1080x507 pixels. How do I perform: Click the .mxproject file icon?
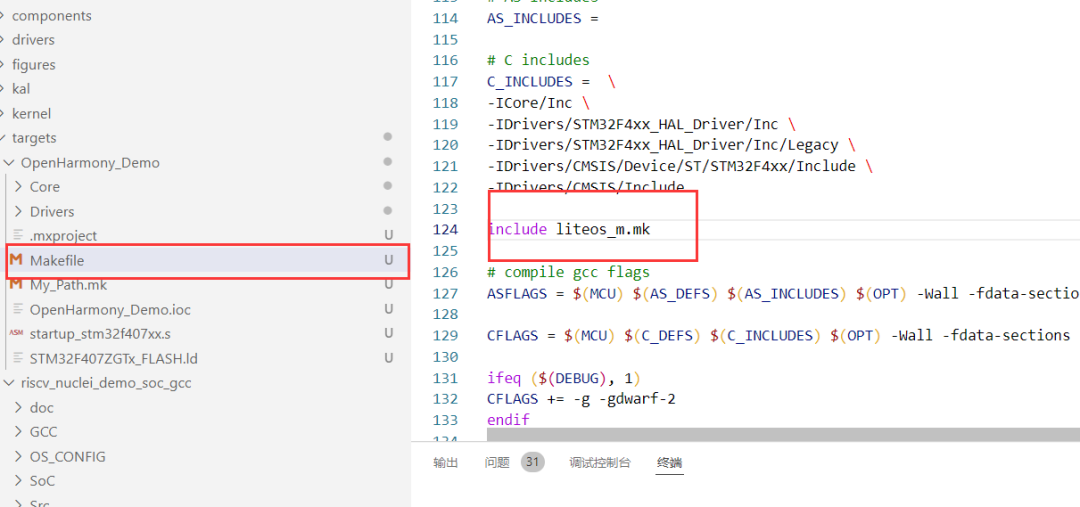(x=18, y=236)
